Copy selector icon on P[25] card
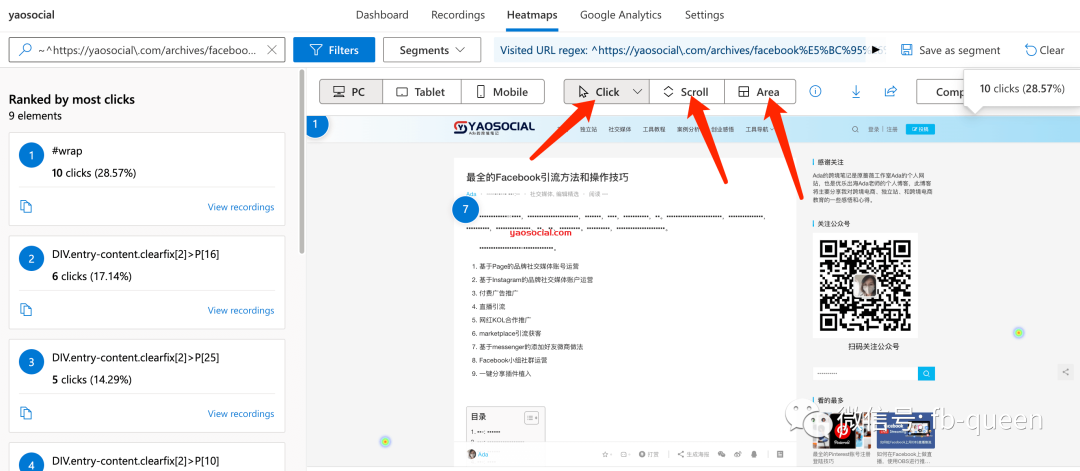1080x471 pixels. pos(26,413)
